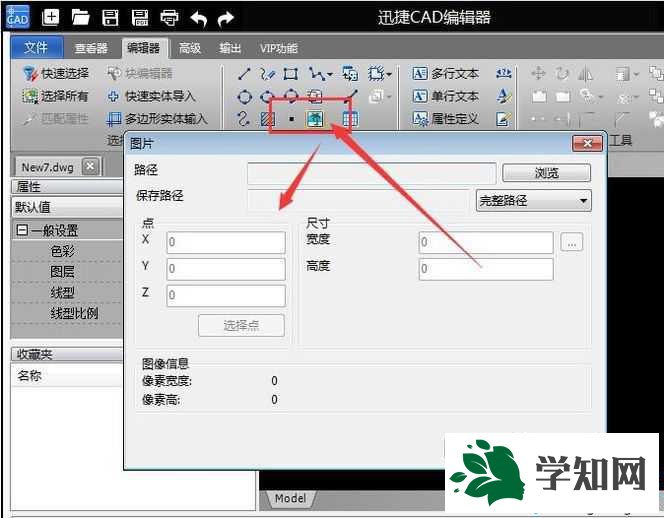
Task: Click the Save As icon
Action: click(x=140, y=17)
